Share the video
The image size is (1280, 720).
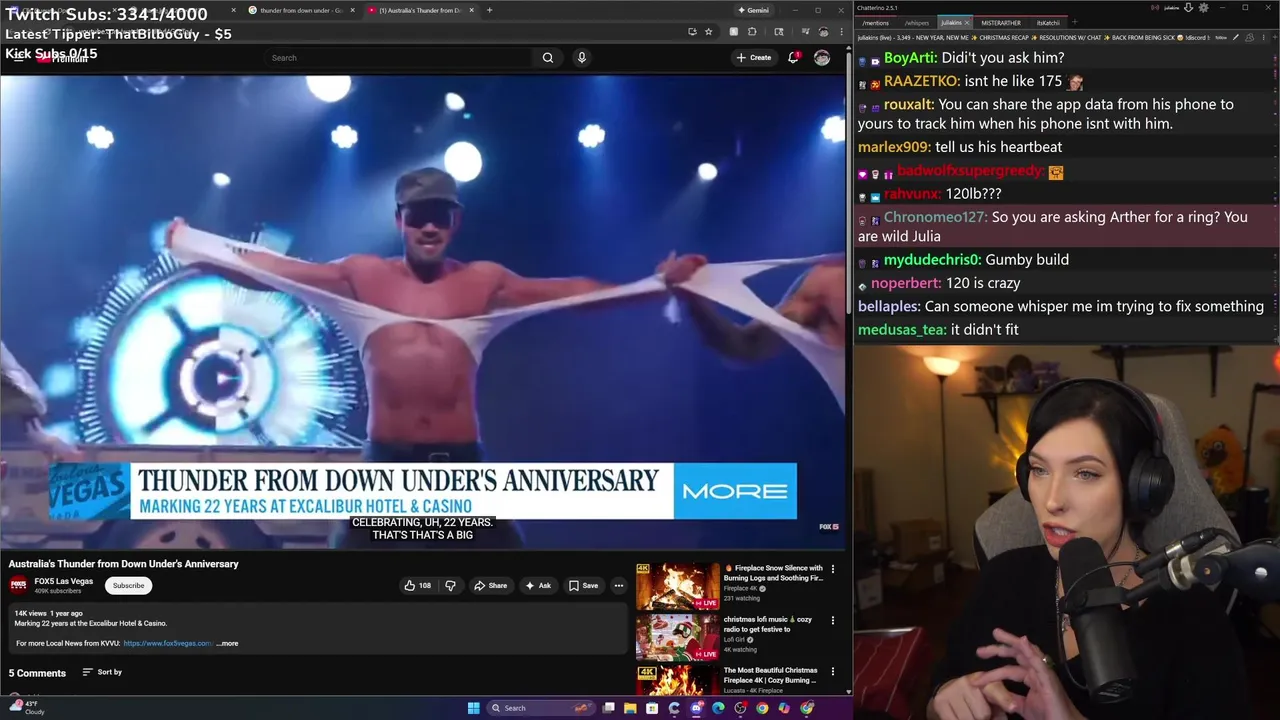490,586
